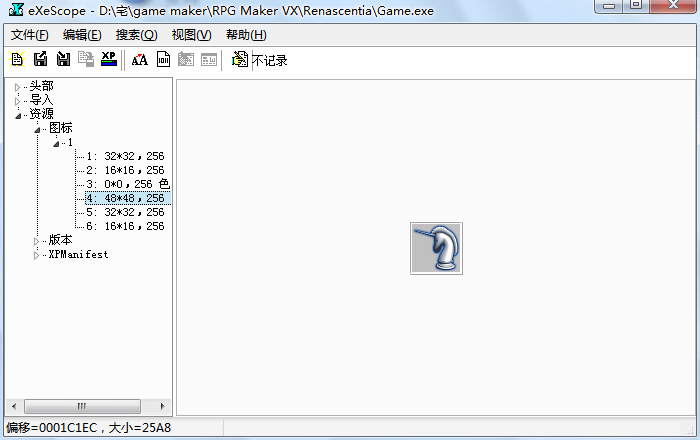
Task: Click the tree horizontal scrollbar thumb
Action: click(x=82, y=406)
